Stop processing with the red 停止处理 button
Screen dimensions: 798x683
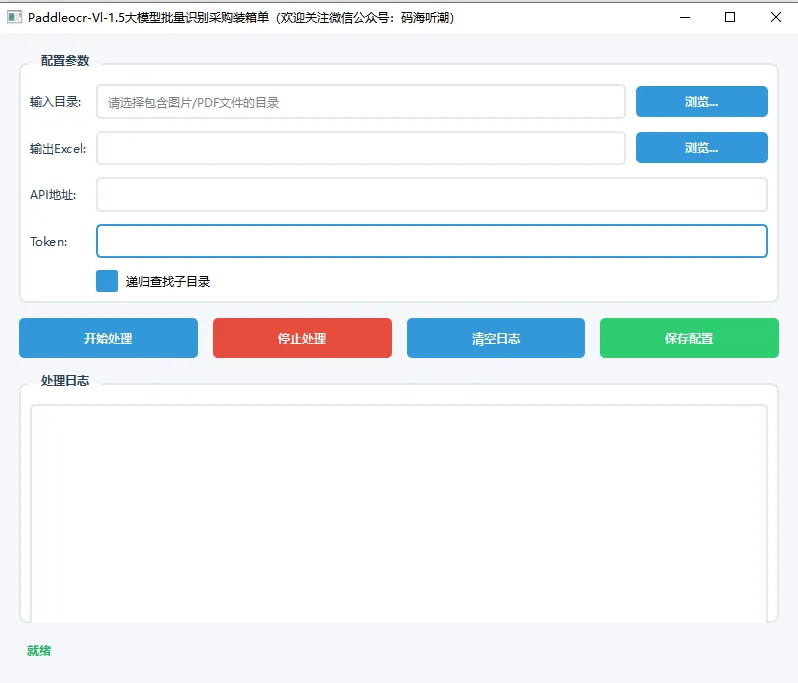tap(302, 338)
